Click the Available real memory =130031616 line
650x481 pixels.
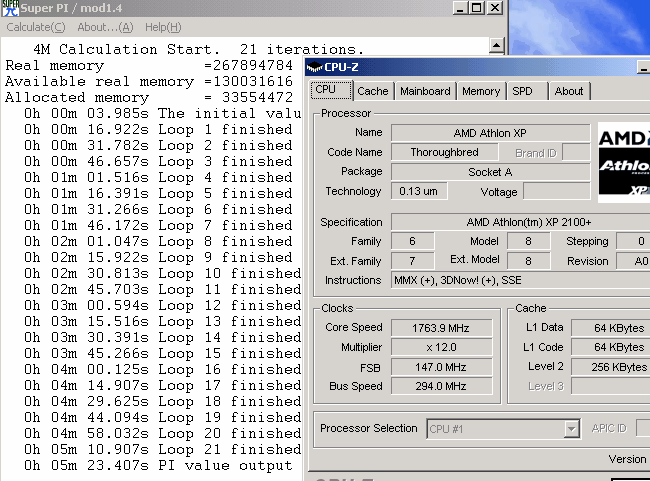tap(149, 82)
